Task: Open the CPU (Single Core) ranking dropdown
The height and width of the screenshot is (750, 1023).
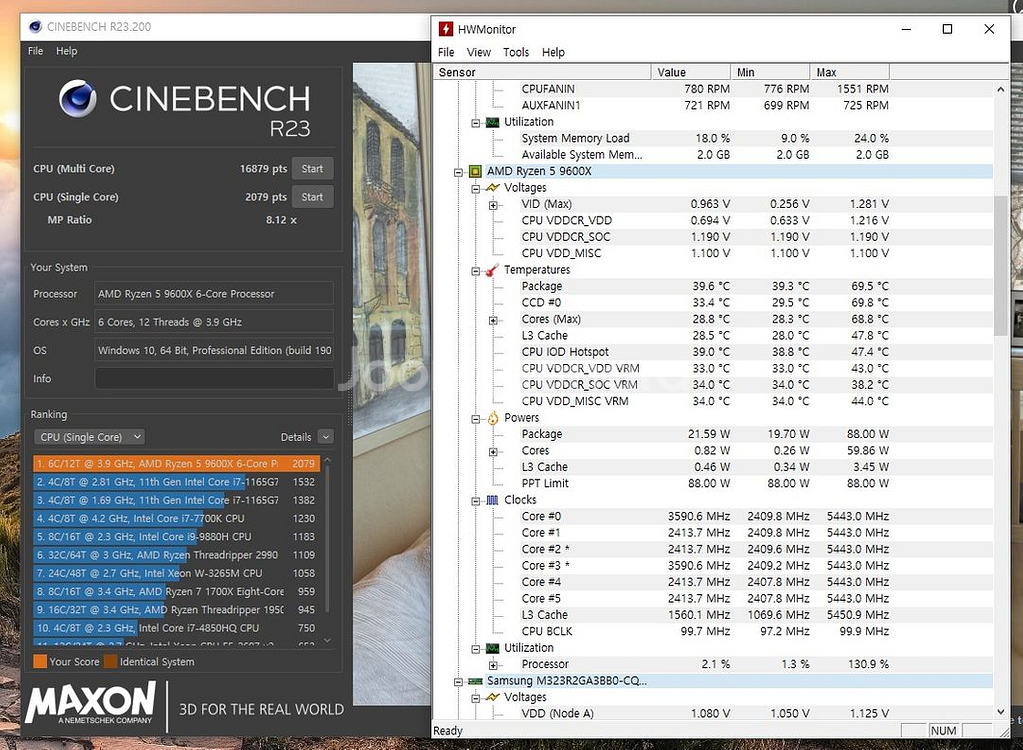Action: pos(89,437)
